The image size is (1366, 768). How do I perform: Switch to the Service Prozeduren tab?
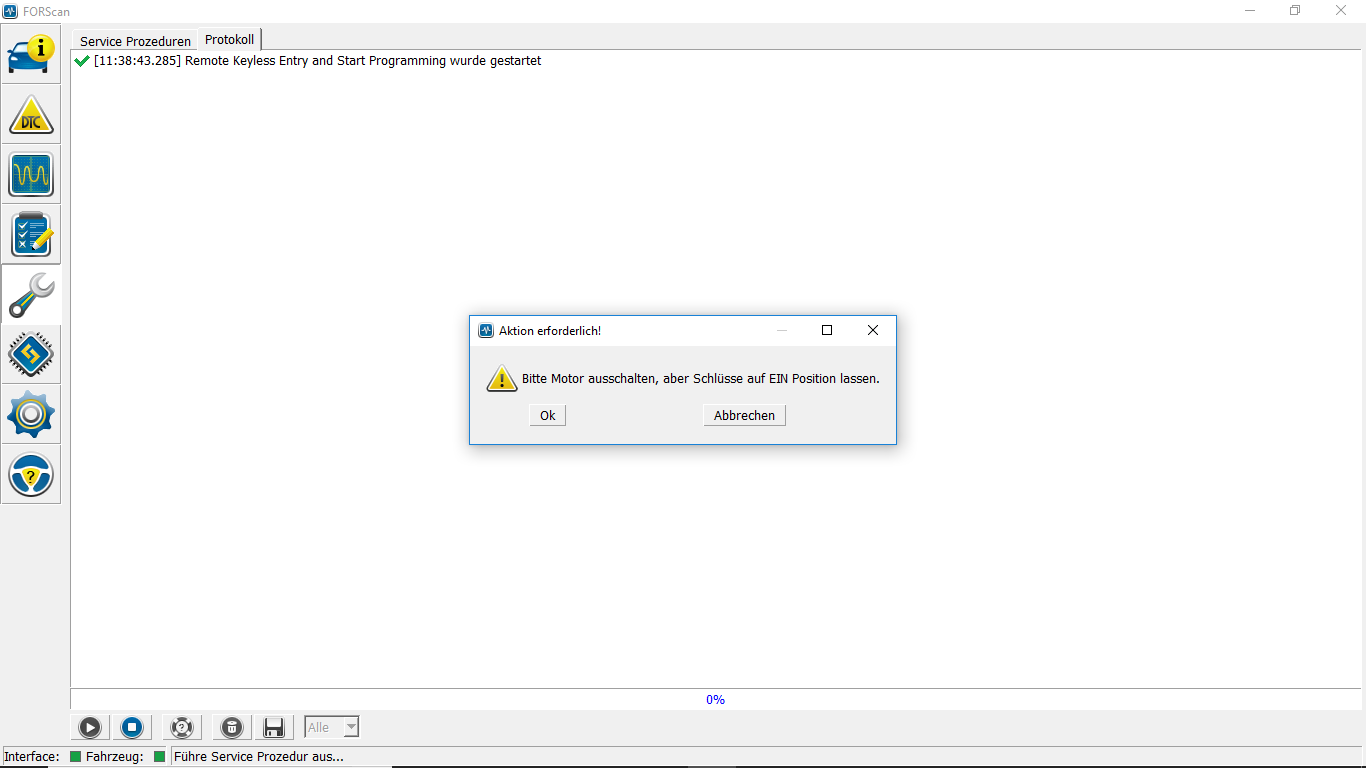click(135, 41)
